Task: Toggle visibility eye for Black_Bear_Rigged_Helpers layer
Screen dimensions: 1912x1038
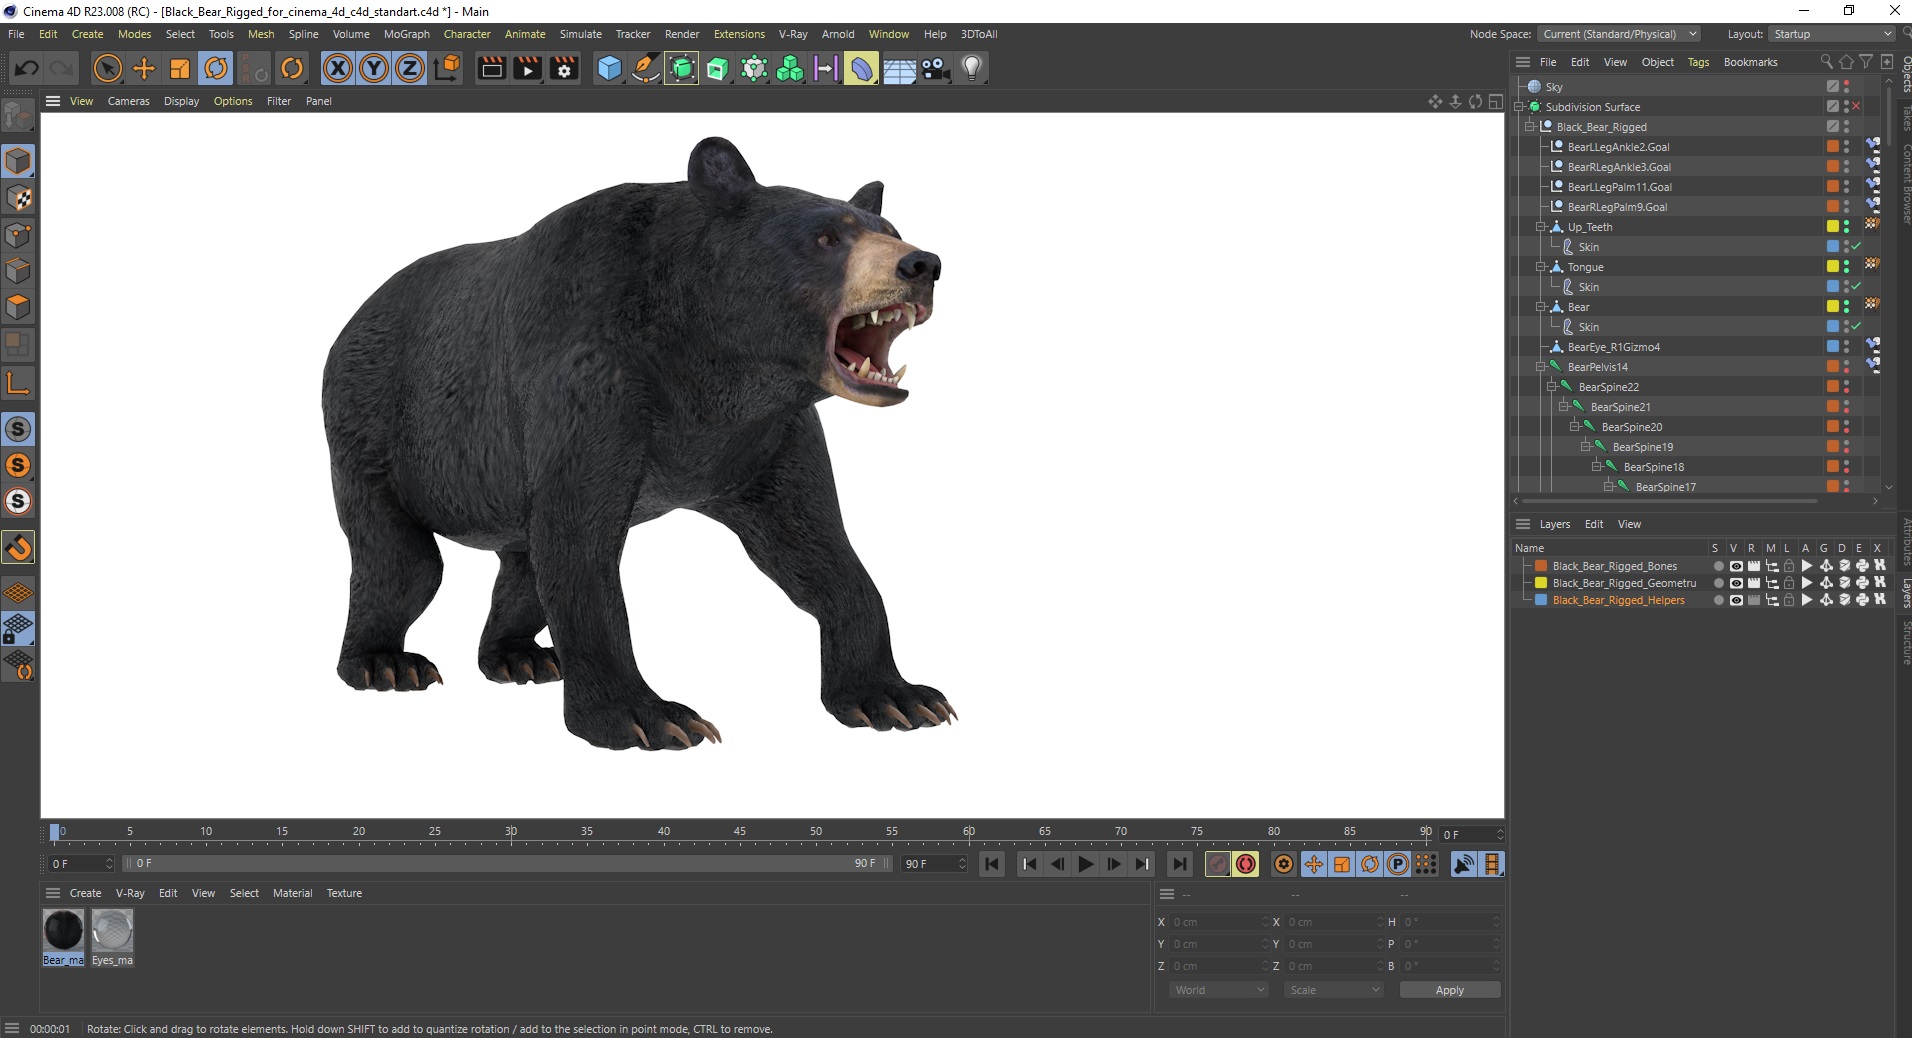Action: pyautogui.click(x=1736, y=600)
